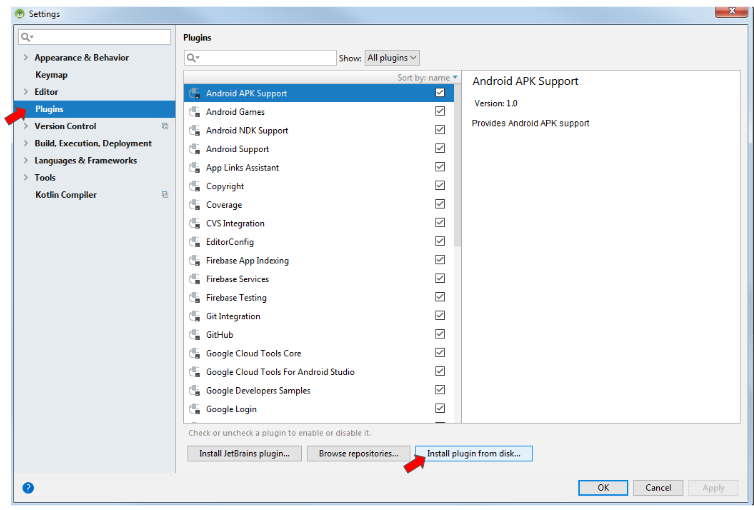Screen dimensions: 754x510
Task: Focus the plugins search field
Action: [x=260, y=58]
